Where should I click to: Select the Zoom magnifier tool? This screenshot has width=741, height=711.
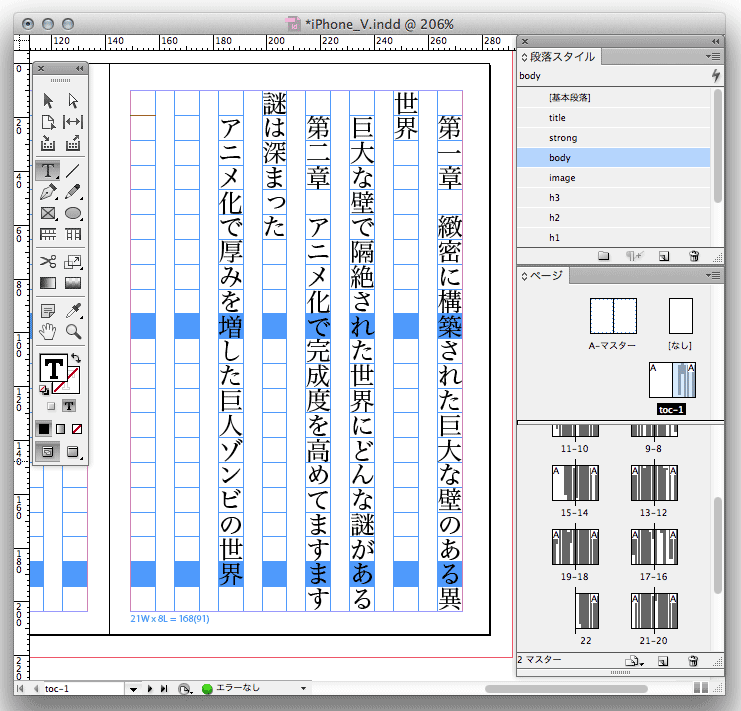coord(73,332)
